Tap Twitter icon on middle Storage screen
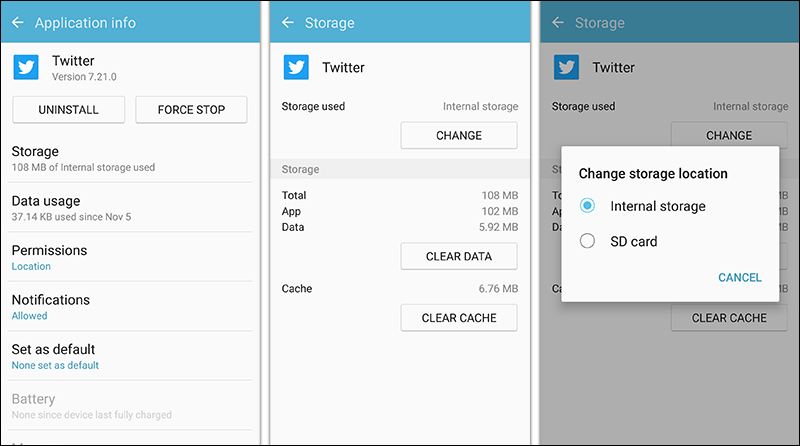The width and height of the screenshot is (800, 446). (x=296, y=67)
